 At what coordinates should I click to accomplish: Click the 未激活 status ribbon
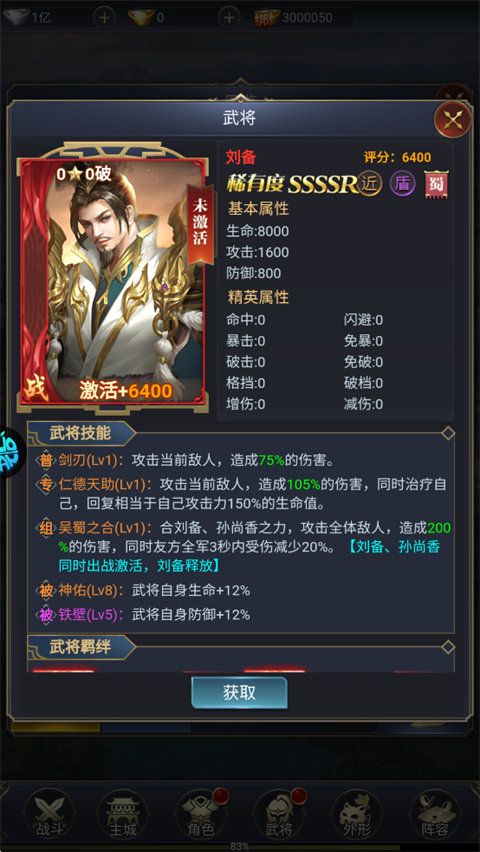(x=200, y=221)
